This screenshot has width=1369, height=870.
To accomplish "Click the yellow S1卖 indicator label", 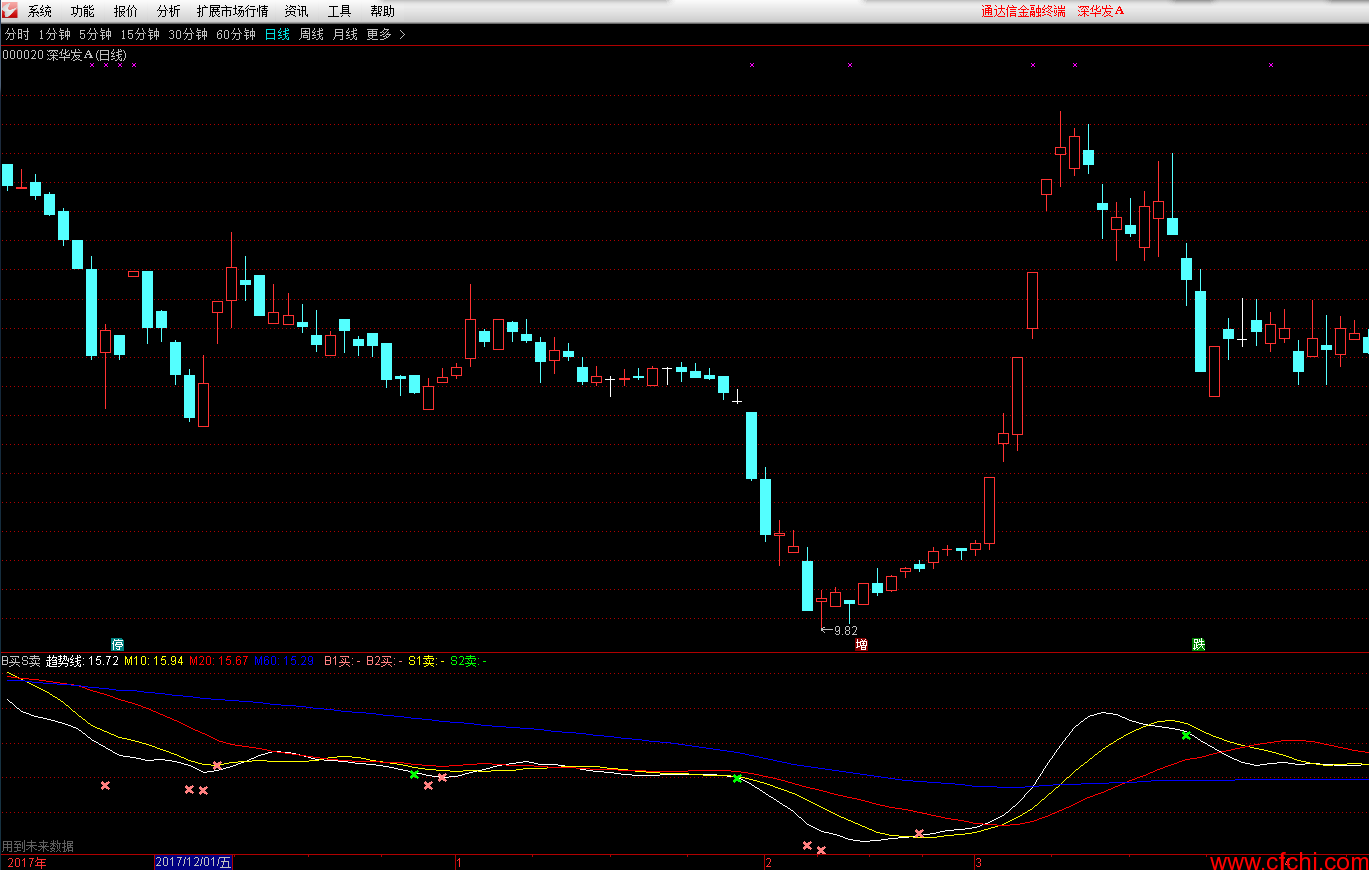I will 427,661.
